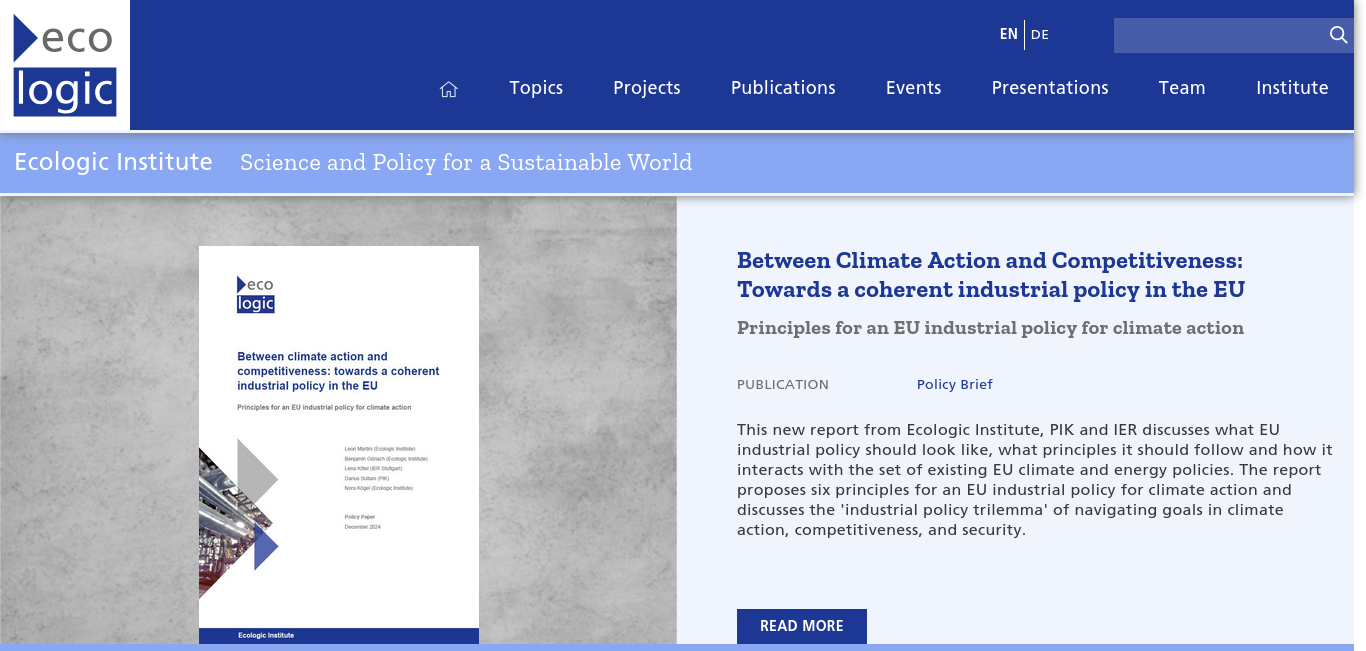Screen dimensions: 1366x651
Task: Open the Between Climate Action and Competitiveness headline
Action: (991, 275)
